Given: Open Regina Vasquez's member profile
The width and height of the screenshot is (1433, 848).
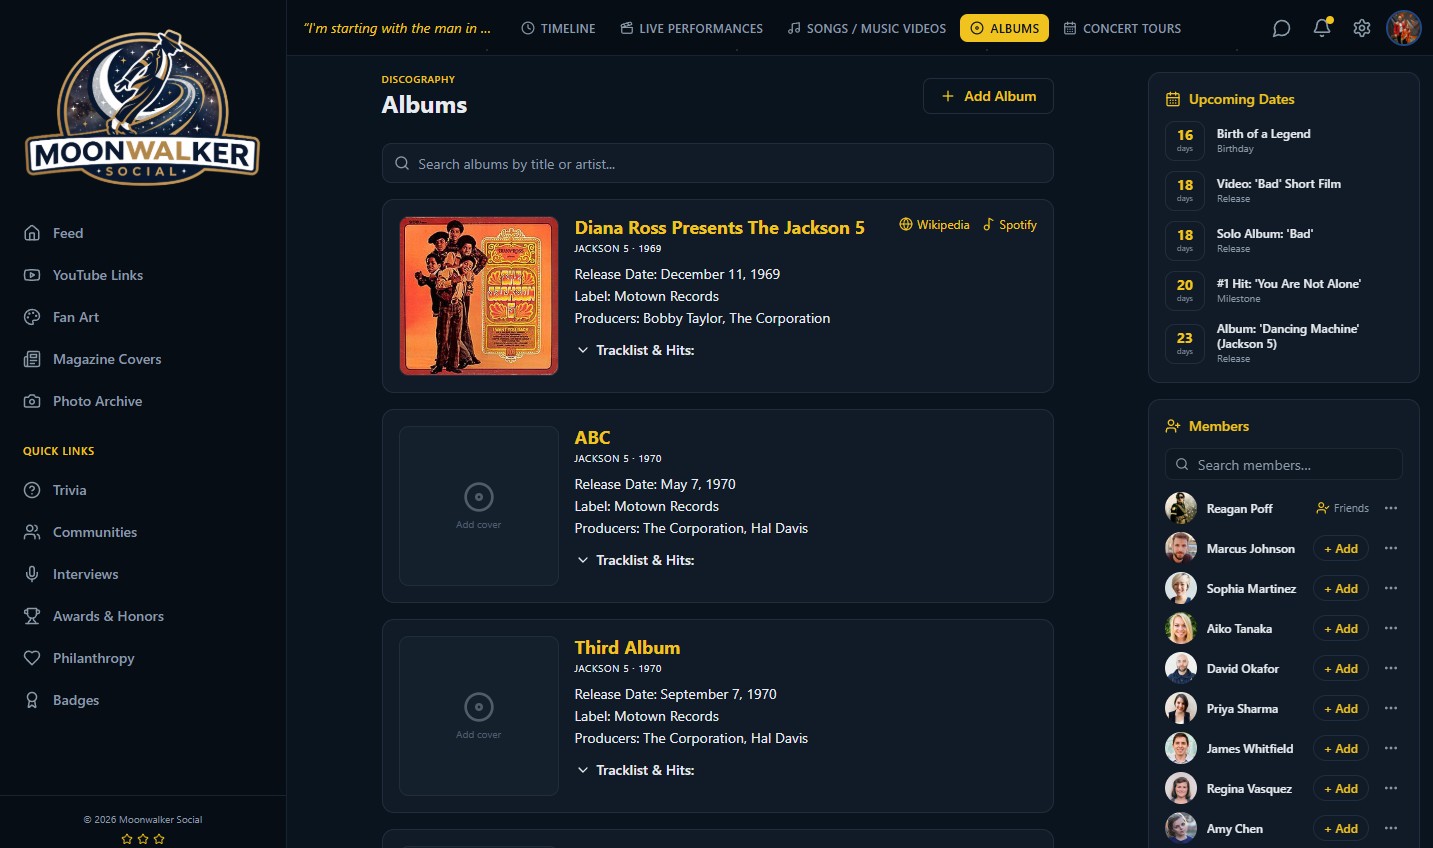Looking at the screenshot, I should click(1249, 788).
